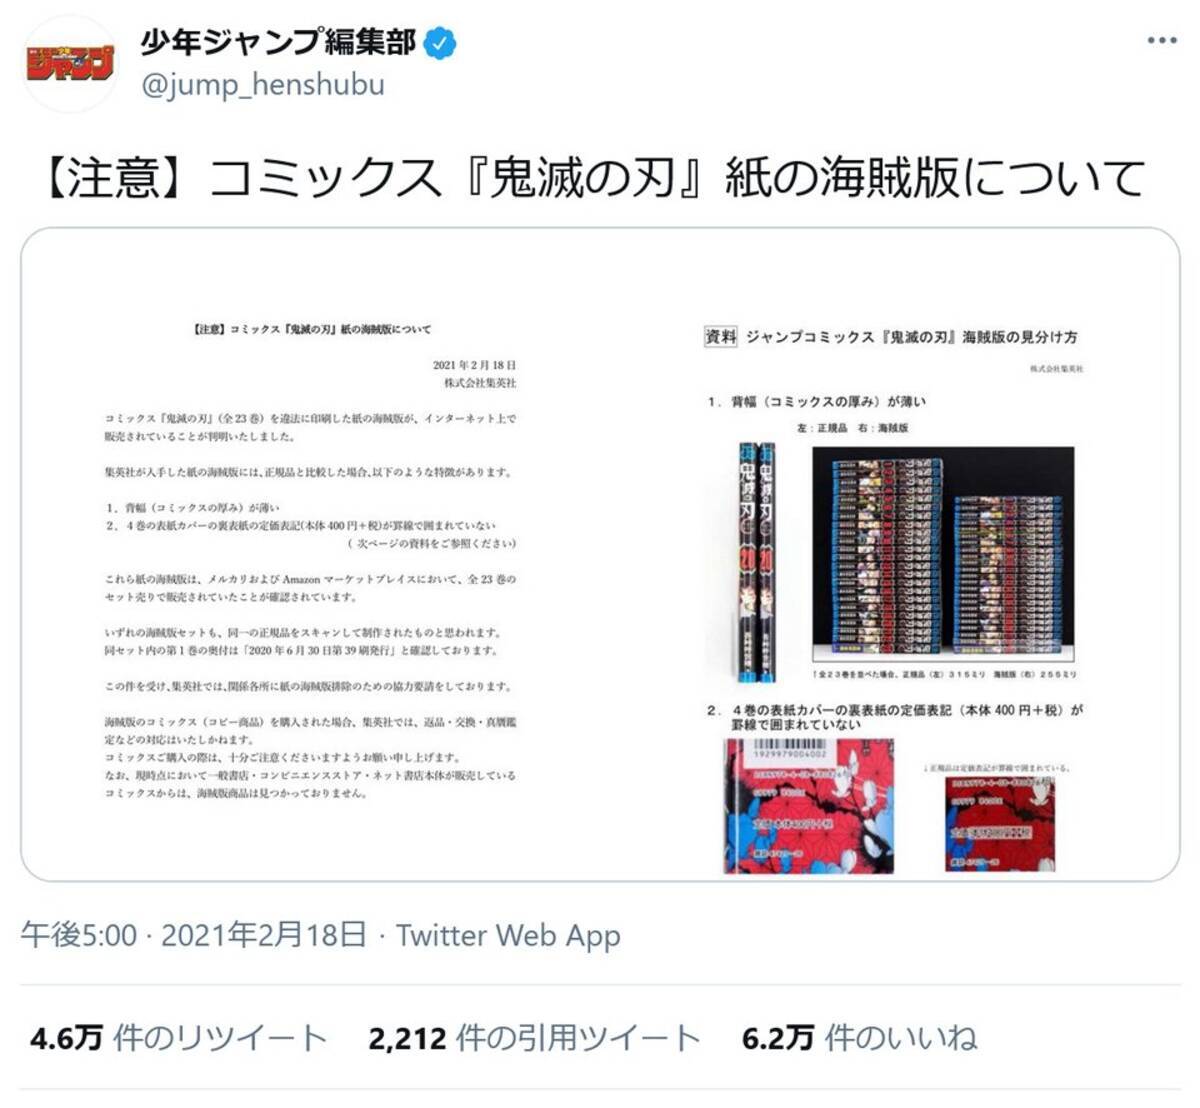
Task: Click the Shonen Jump profile avatar
Action: tap(69, 64)
